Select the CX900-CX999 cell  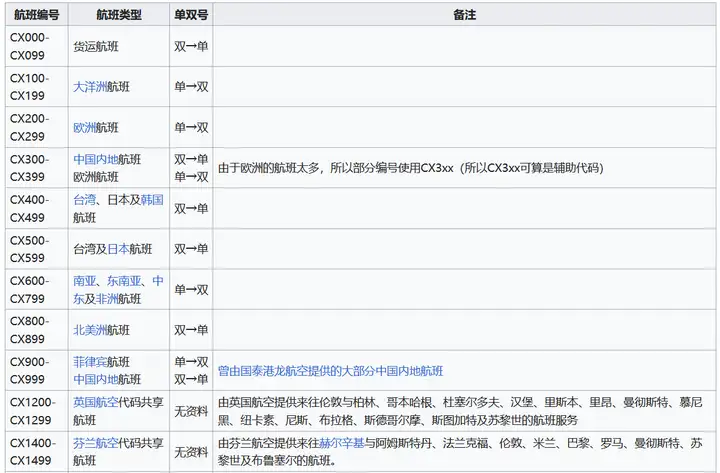pos(37,371)
